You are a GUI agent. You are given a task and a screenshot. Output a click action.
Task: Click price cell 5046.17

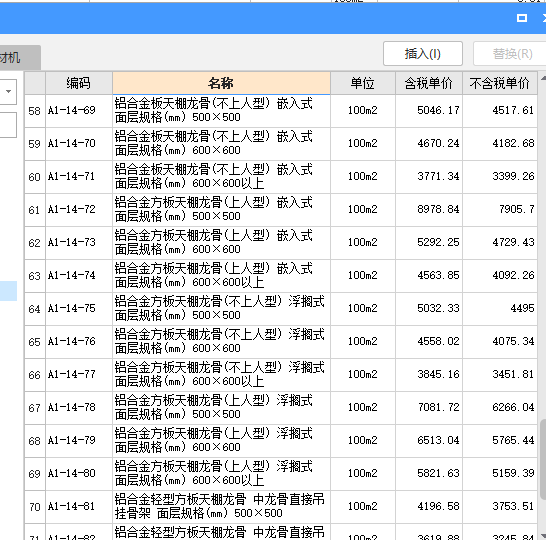[429, 111]
